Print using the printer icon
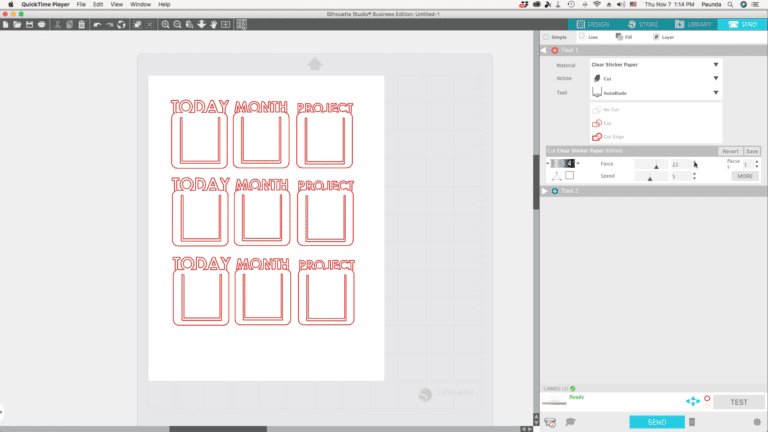This screenshot has height=432, width=768. pos(42,24)
